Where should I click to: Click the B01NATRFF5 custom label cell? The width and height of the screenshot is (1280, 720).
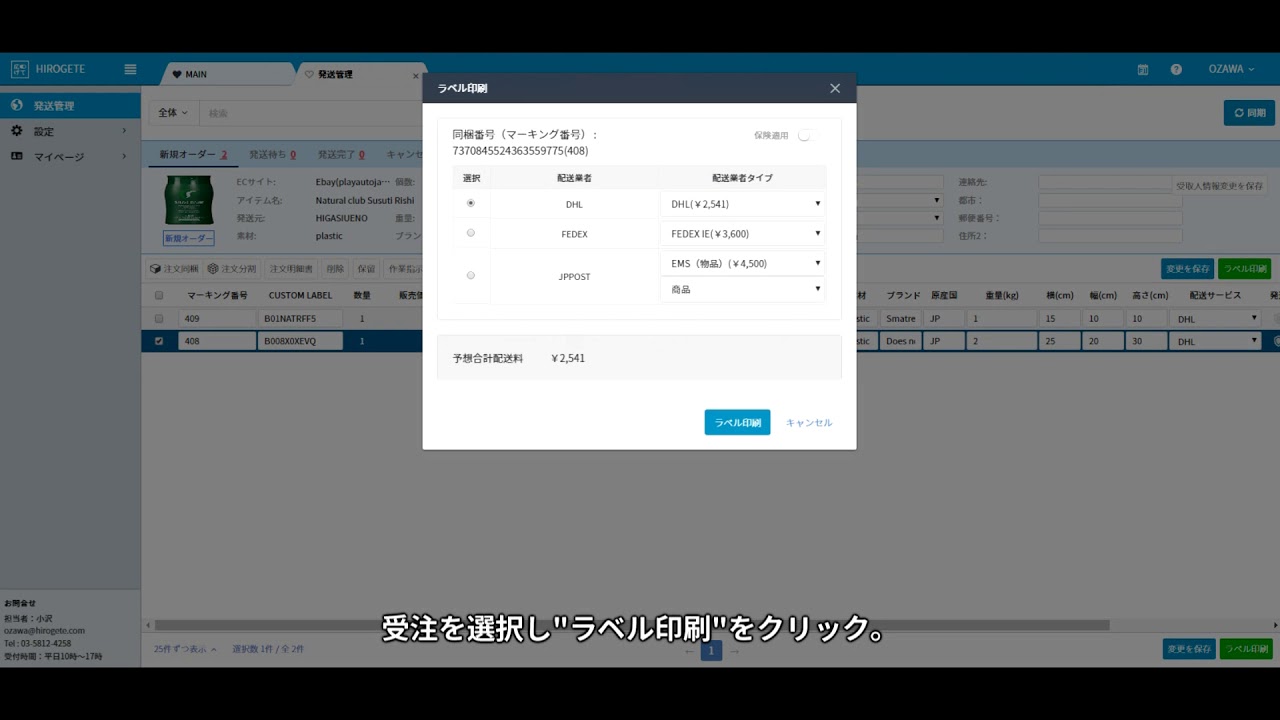click(x=300, y=318)
